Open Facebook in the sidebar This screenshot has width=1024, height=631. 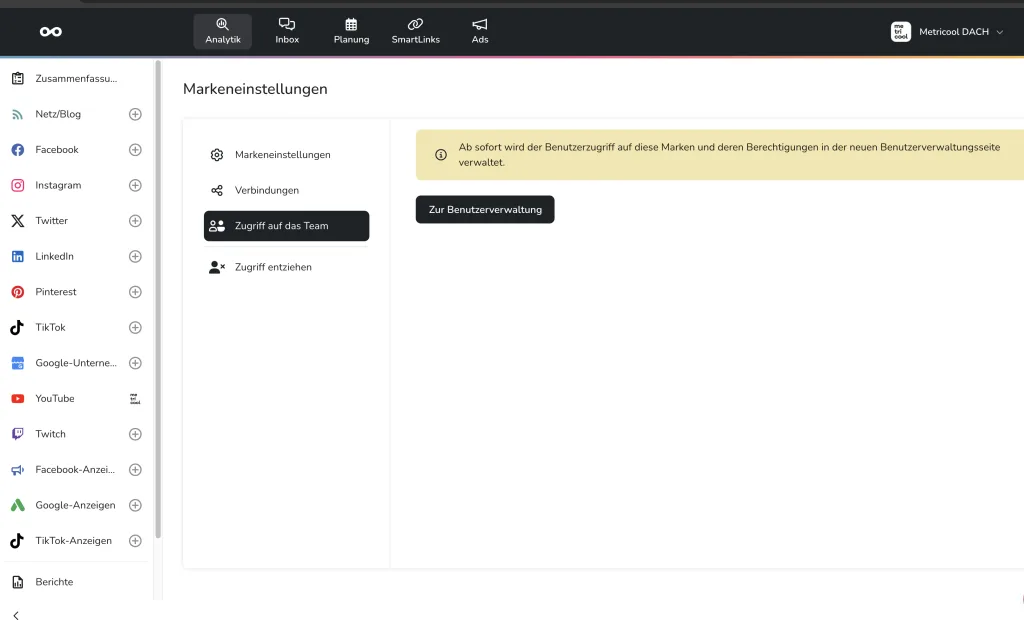click(x=57, y=150)
